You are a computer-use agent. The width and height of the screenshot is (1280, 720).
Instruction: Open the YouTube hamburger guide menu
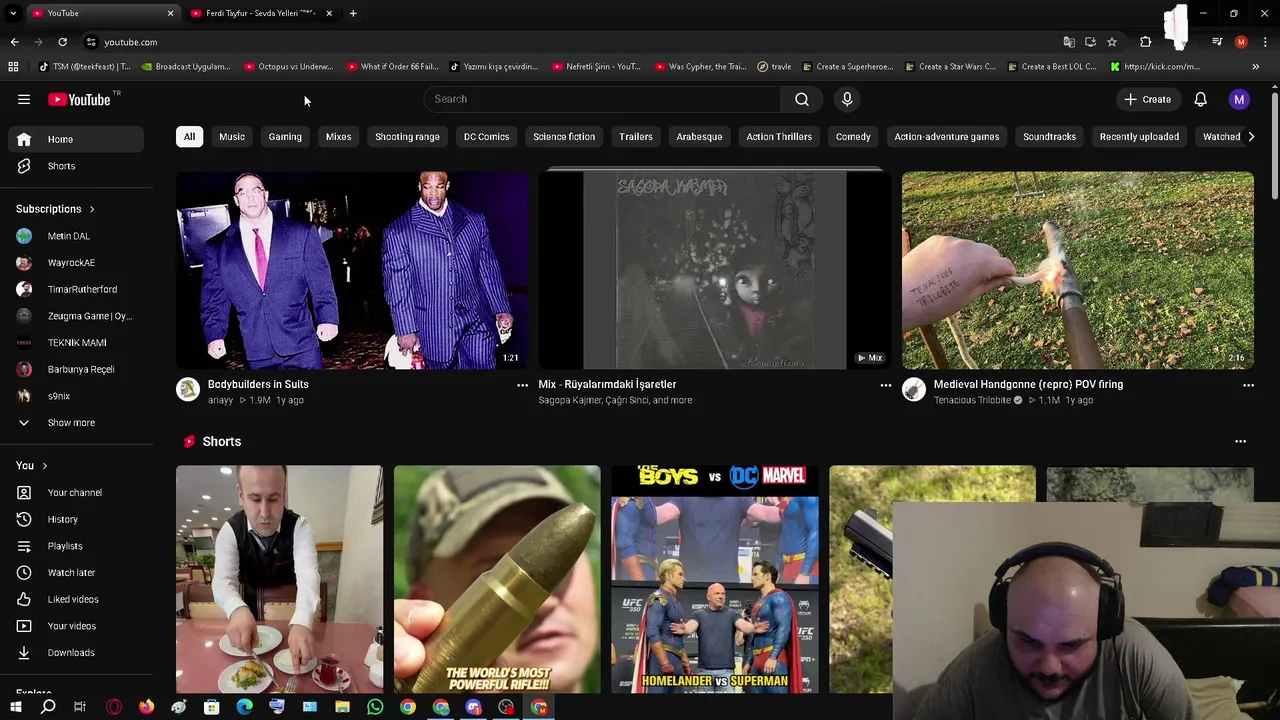coord(24,99)
